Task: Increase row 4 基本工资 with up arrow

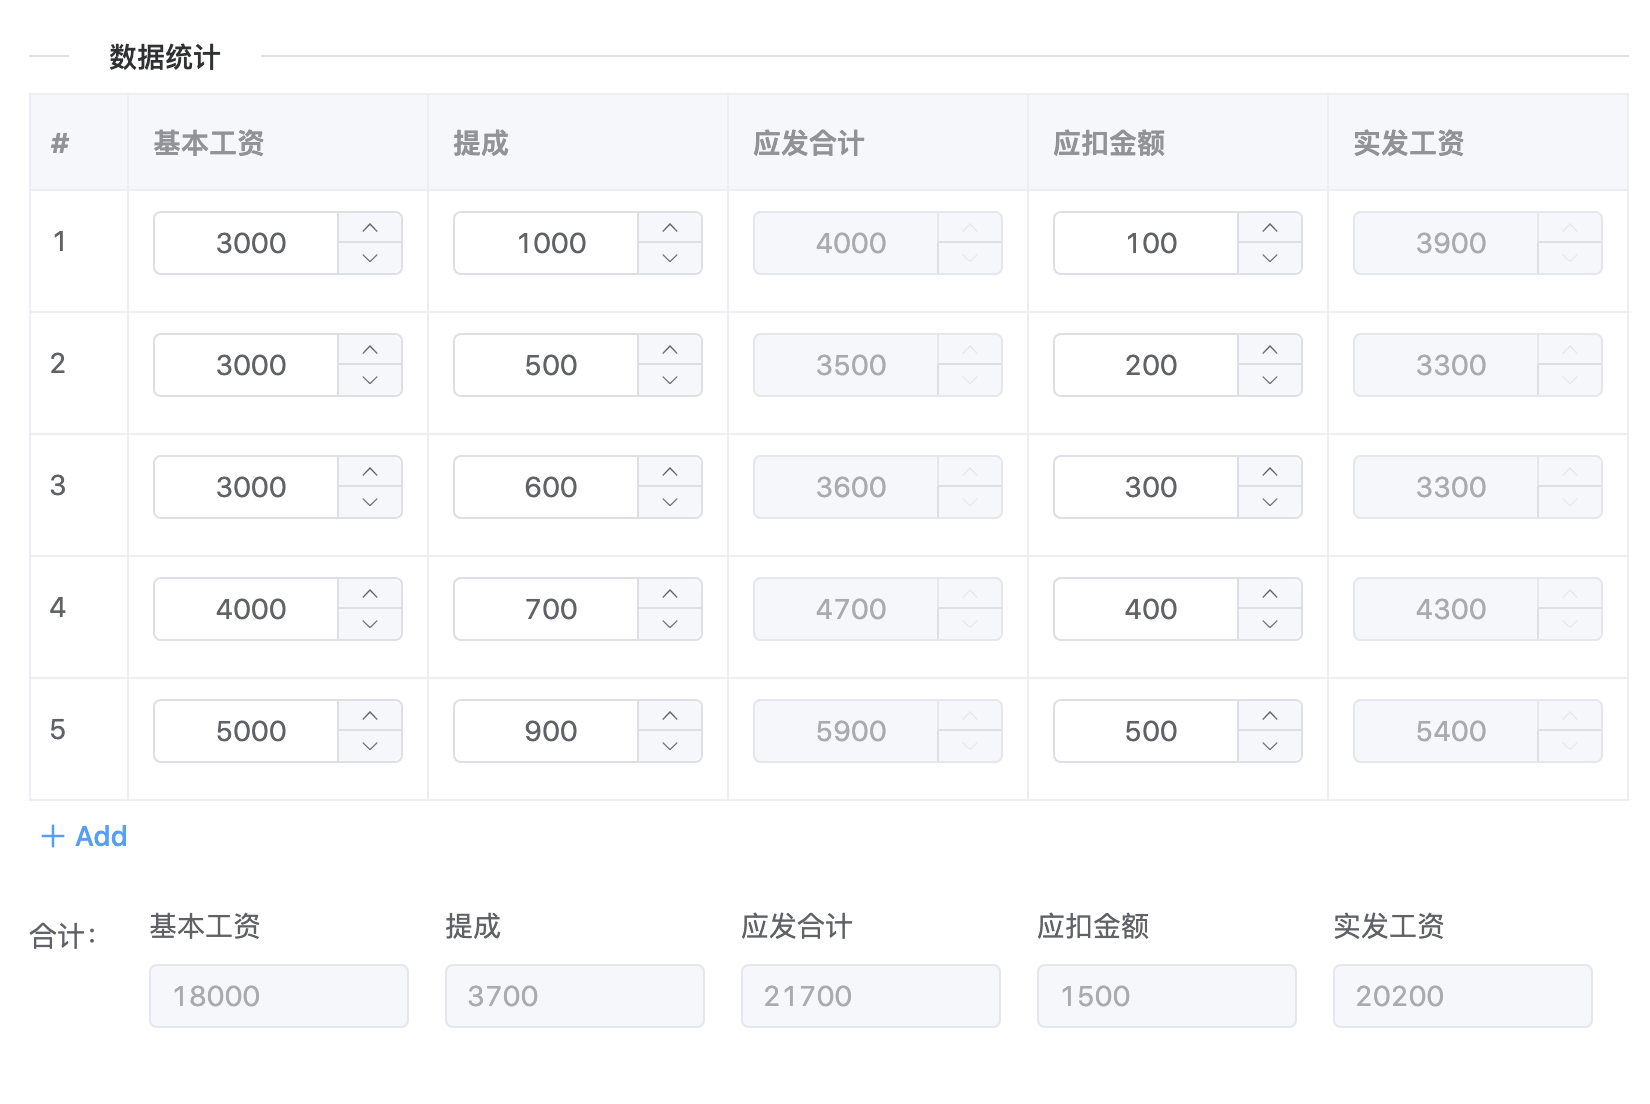Action: click(x=370, y=594)
